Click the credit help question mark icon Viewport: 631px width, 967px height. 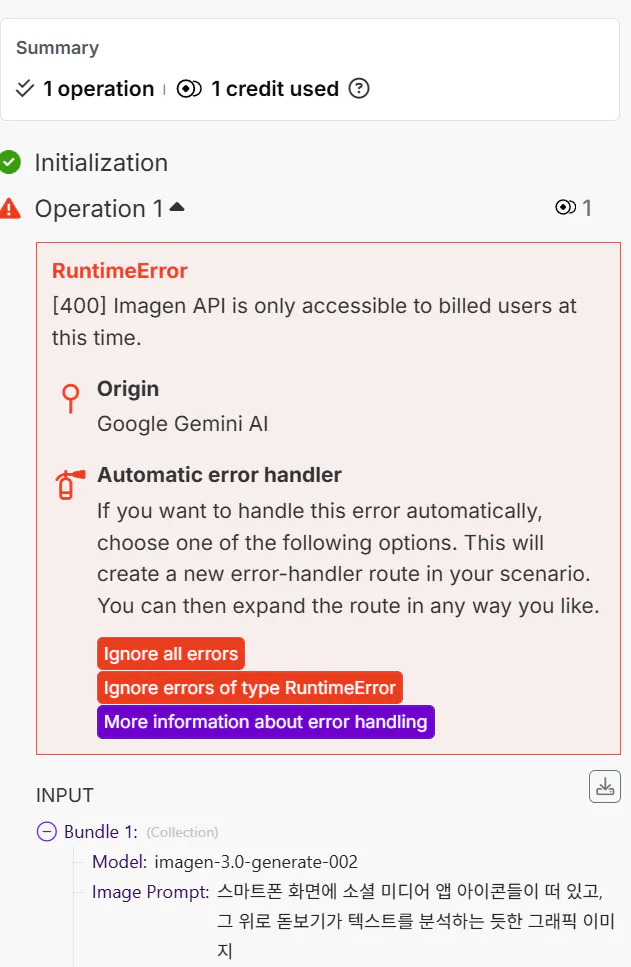click(359, 89)
